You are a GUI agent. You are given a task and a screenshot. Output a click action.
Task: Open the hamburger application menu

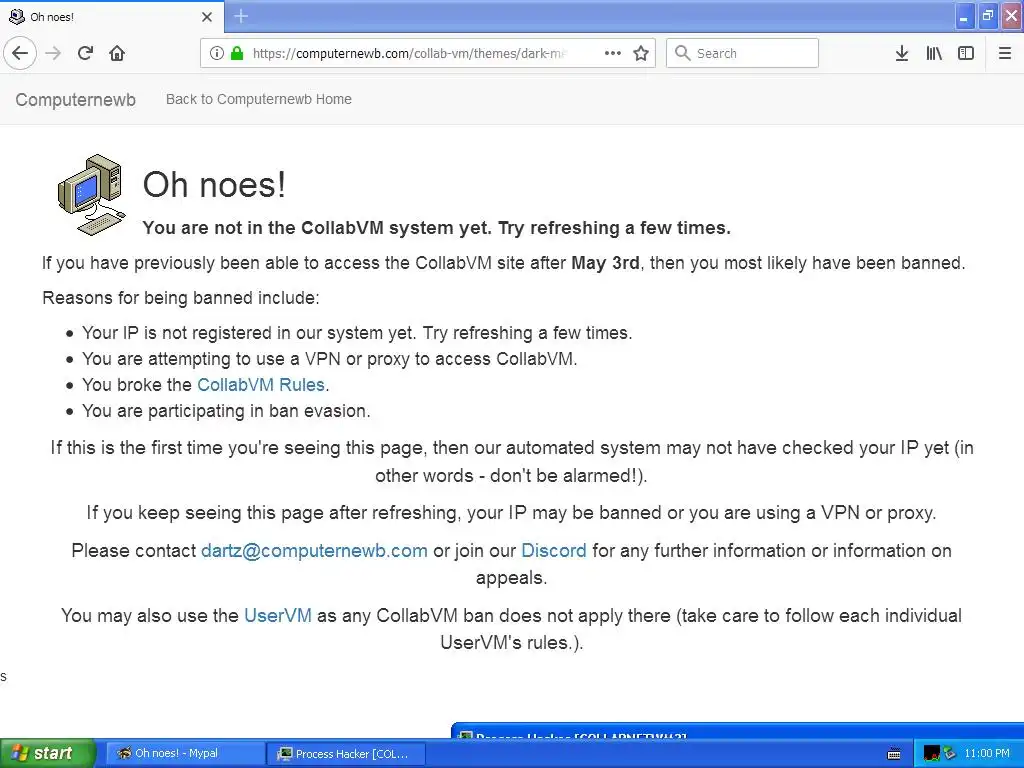[x=1005, y=53]
